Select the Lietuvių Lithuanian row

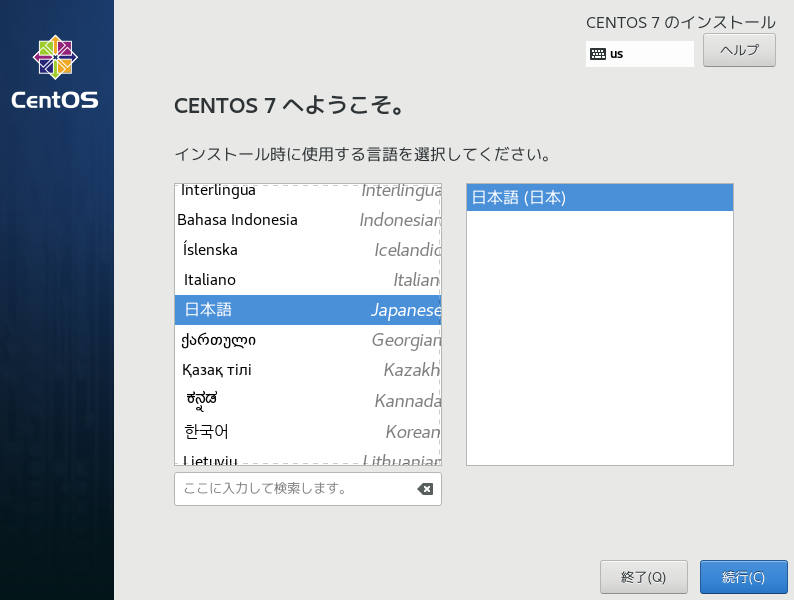[308, 457]
